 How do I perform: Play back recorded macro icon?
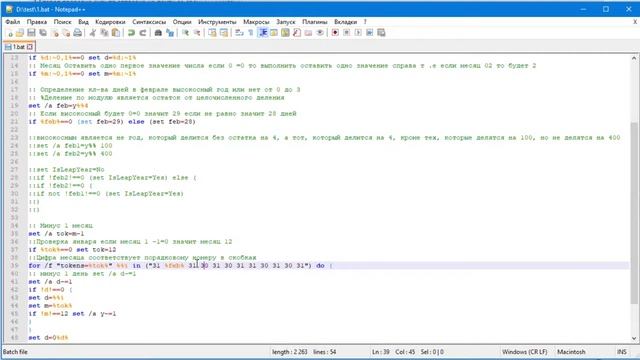[358, 33]
